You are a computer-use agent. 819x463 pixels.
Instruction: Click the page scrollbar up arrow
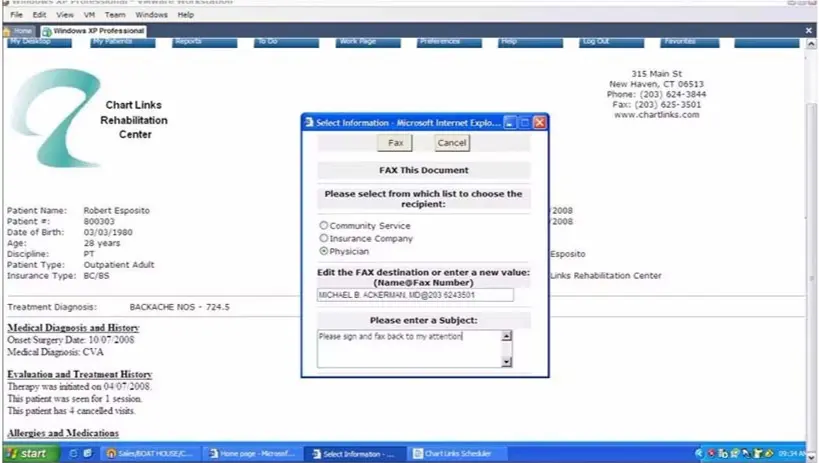click(x=811, y=44)
